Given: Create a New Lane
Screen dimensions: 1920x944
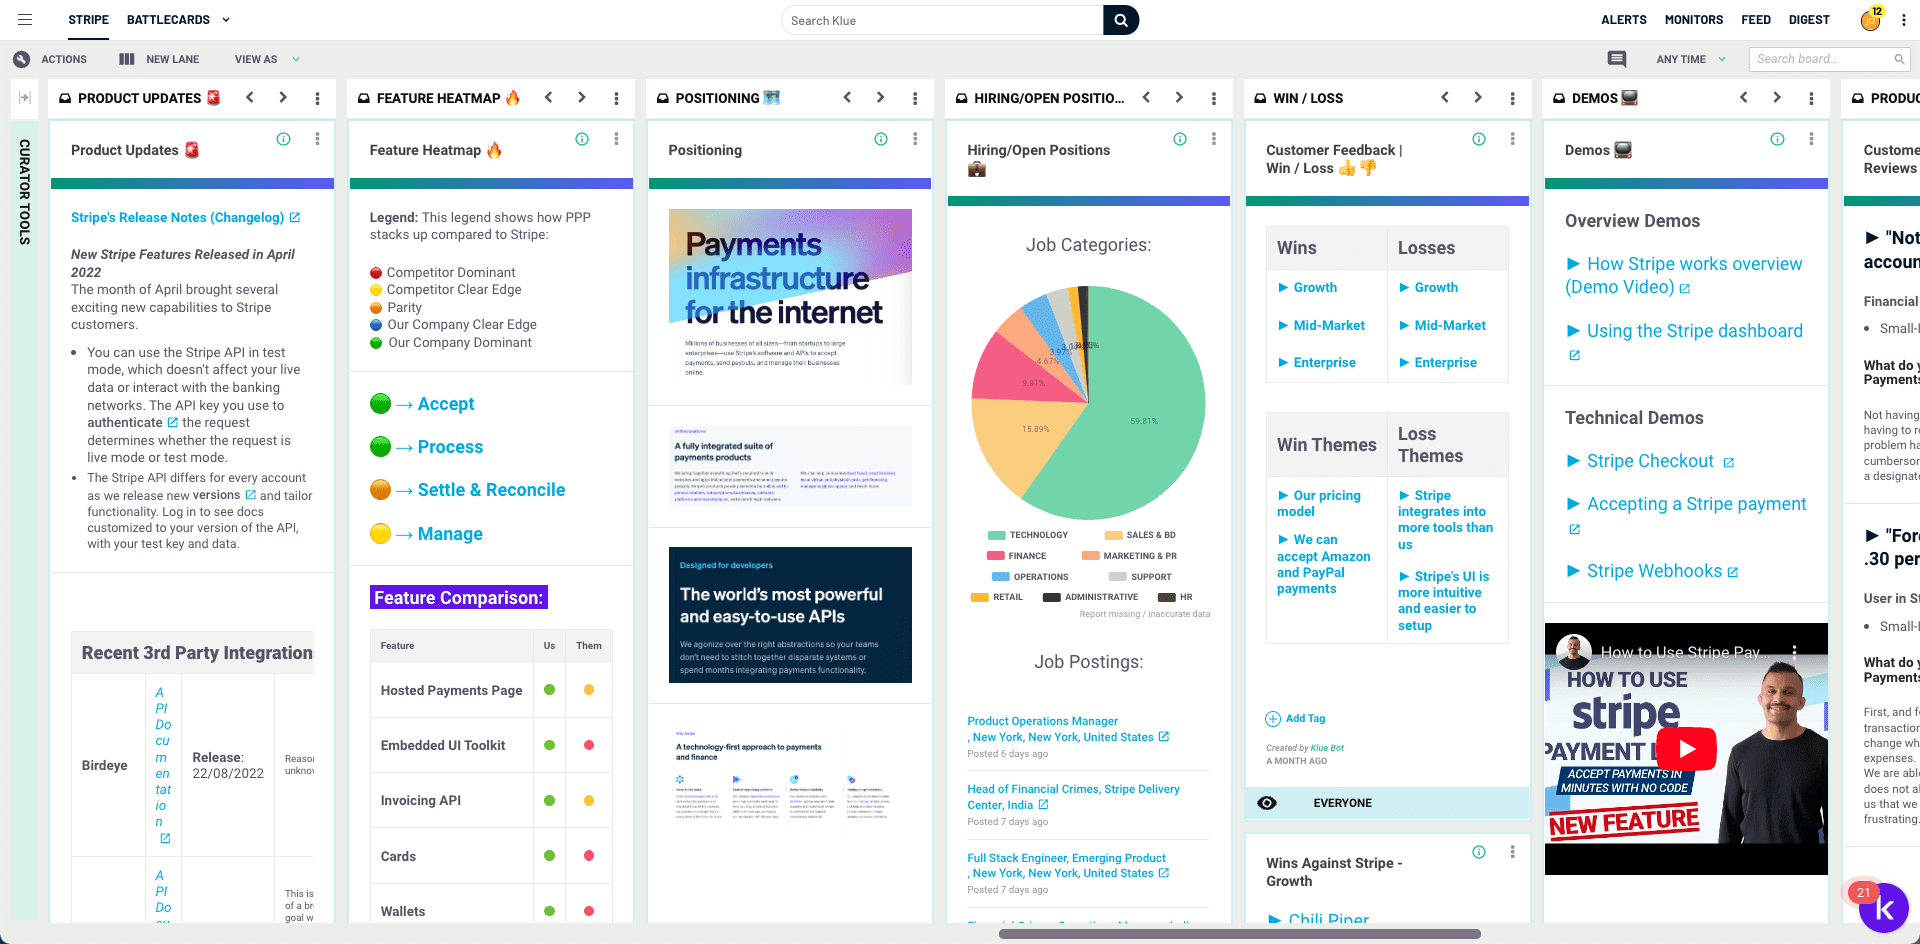Looking at the screenshot, I should coord(173,59).
